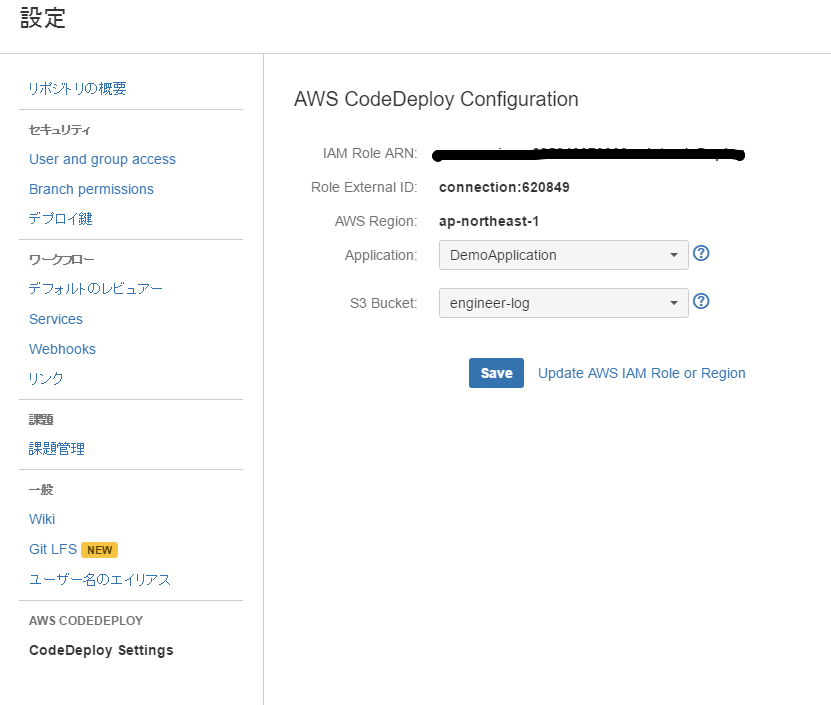Click the AWS CodeDeploy Configuration heading
This screenshot has height=705, width=831.
coord(436,99)
